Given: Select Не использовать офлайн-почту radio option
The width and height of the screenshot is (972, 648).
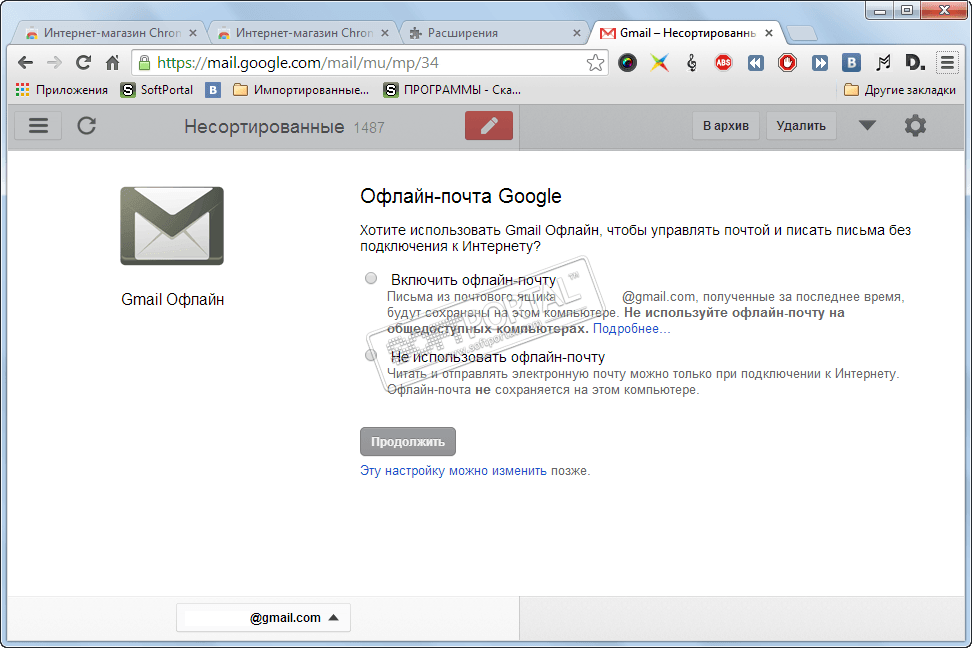Looking at the screenshot, I should (x=371, y=355).
